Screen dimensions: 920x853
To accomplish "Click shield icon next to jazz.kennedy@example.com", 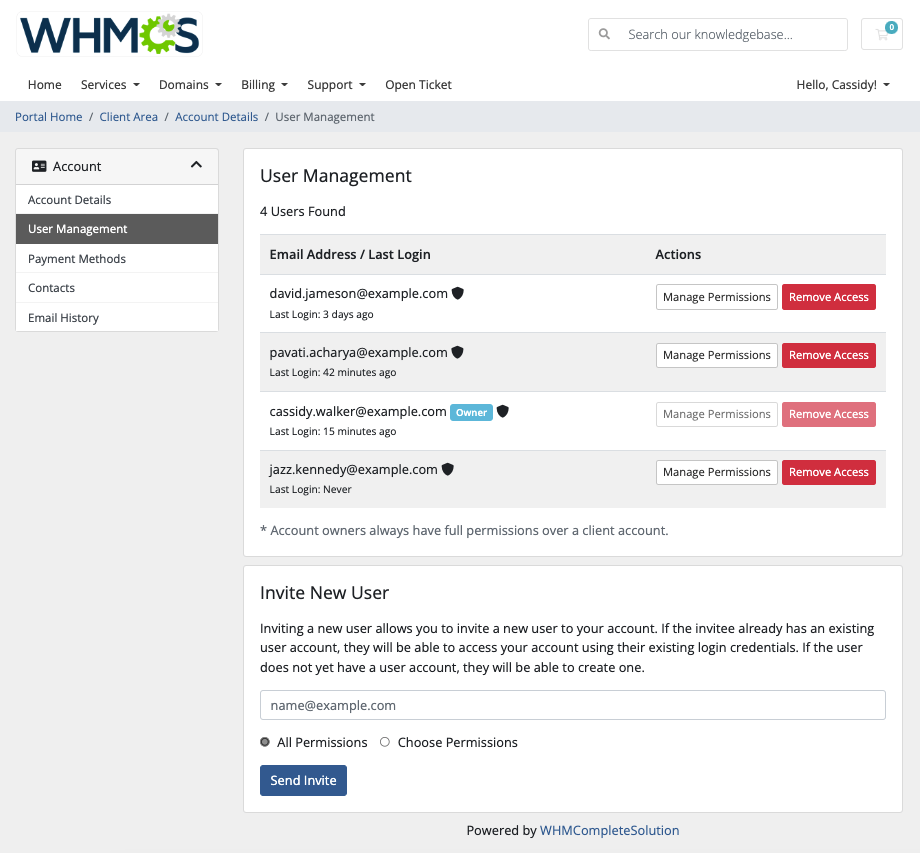I will (448, 469).
